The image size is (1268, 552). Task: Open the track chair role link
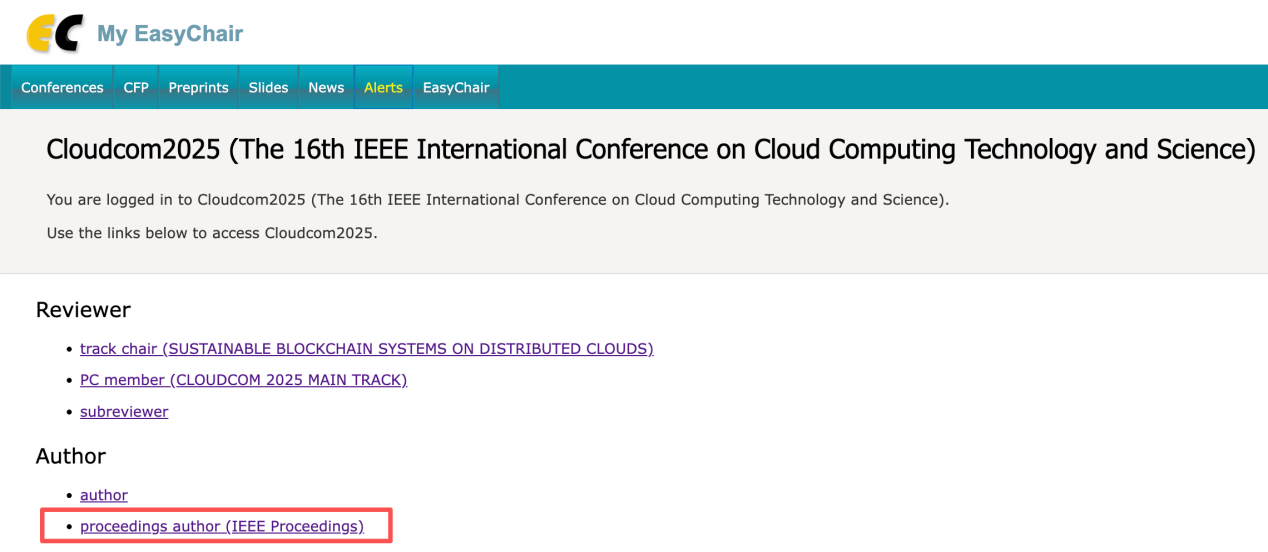click(x=366, y=349)
